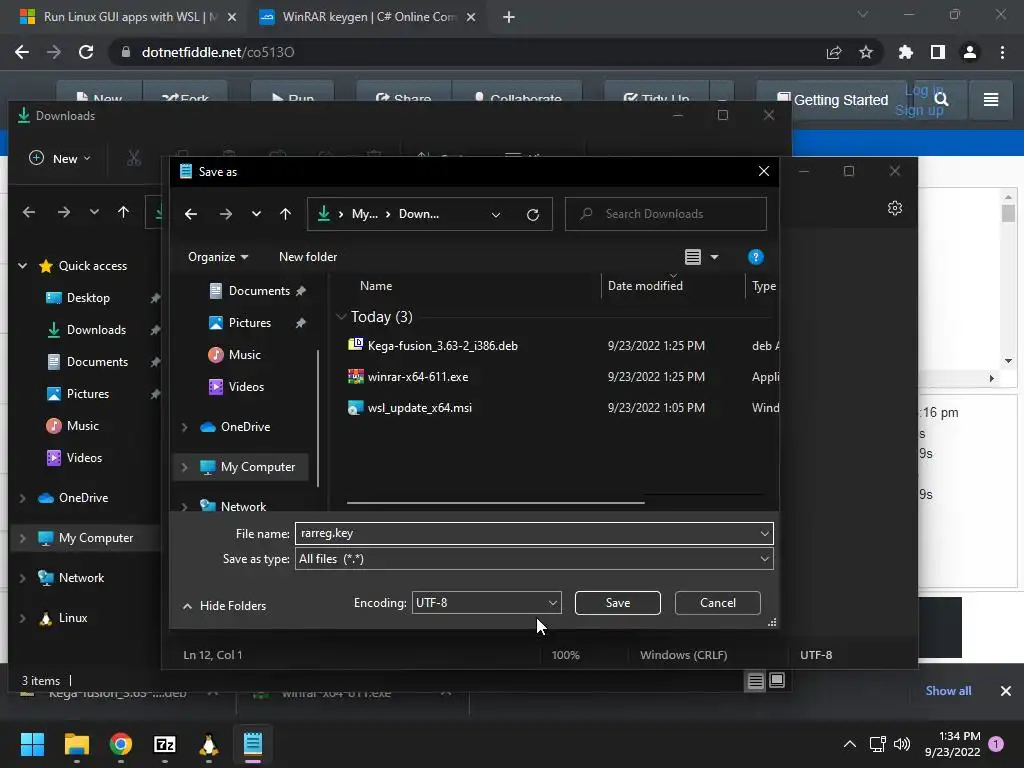
Task: Close the Save as dialog
Action: [763, 172]
